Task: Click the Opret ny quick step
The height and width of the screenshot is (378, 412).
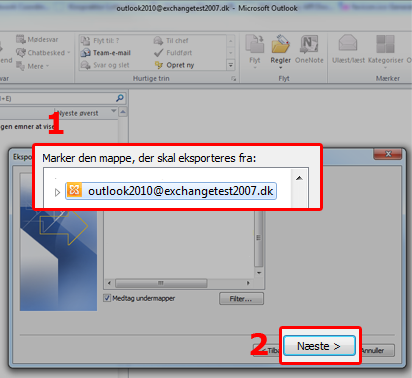Action: (x=174, y=65)
